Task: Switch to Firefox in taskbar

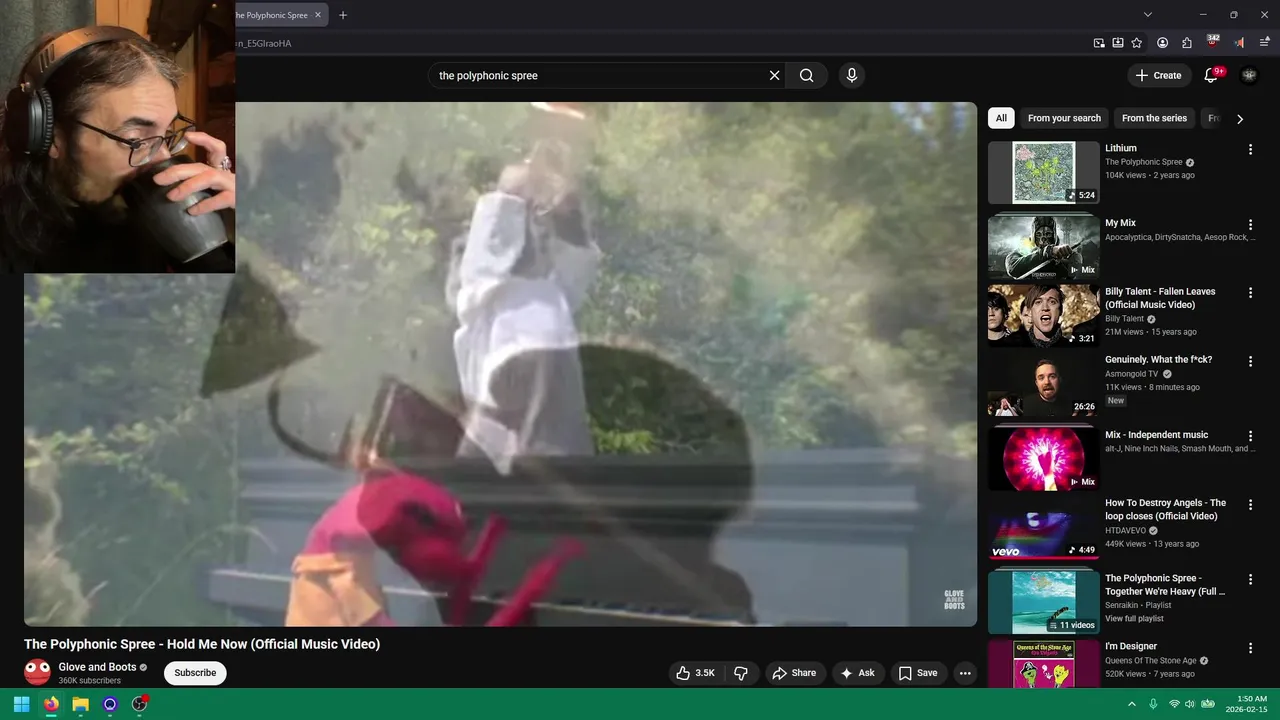Action: pos(51,704)
